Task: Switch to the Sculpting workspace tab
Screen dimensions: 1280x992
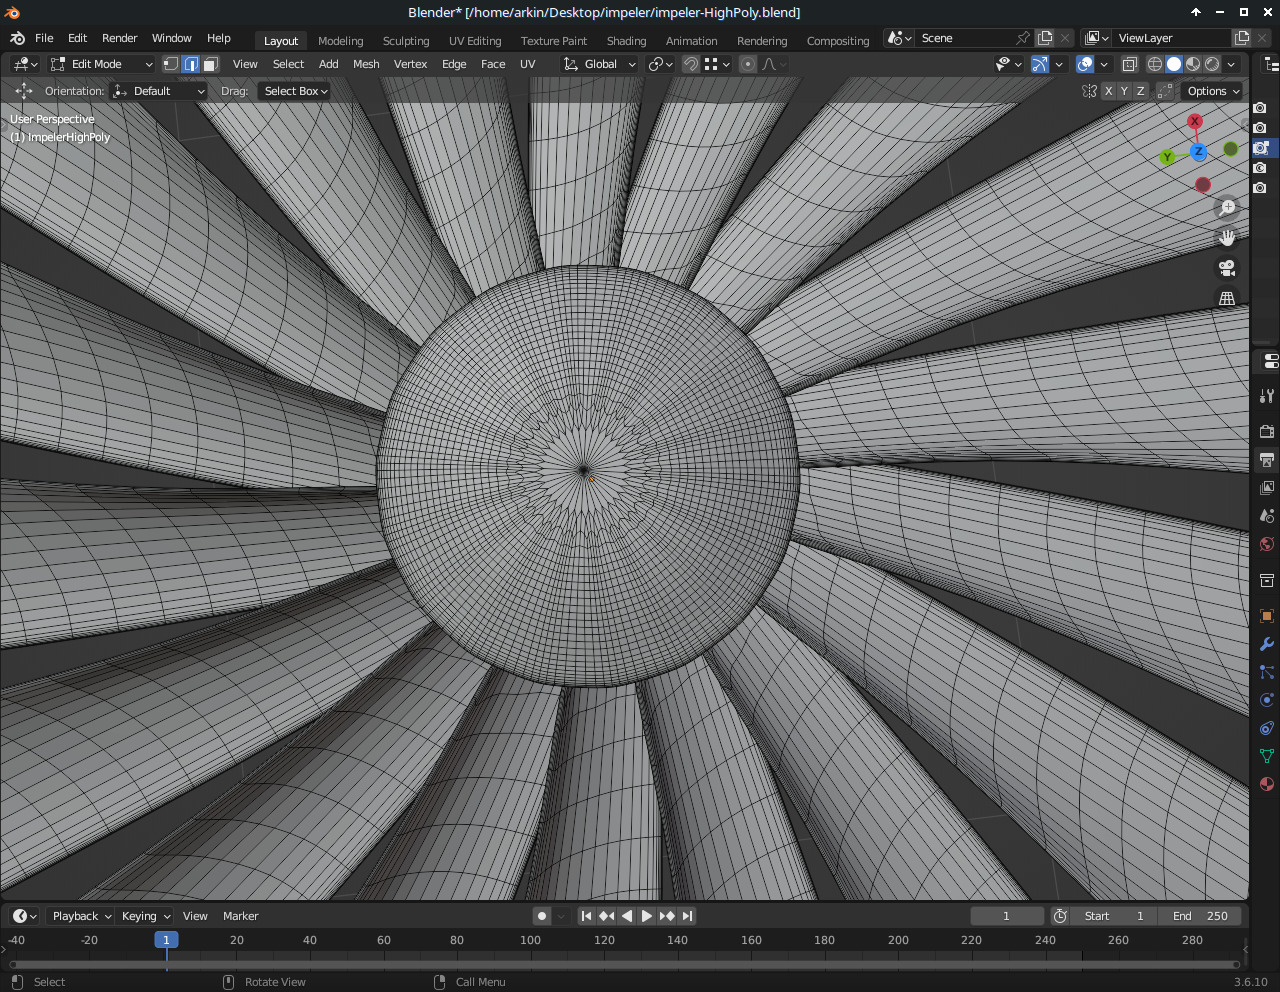Action: pyautogui.click(x=406, y=41)
